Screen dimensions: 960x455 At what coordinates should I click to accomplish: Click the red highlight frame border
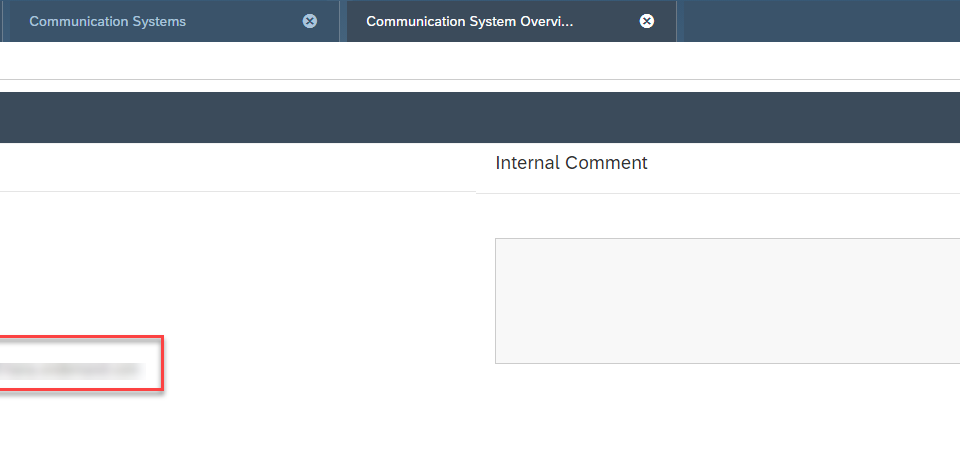[162, 363]
